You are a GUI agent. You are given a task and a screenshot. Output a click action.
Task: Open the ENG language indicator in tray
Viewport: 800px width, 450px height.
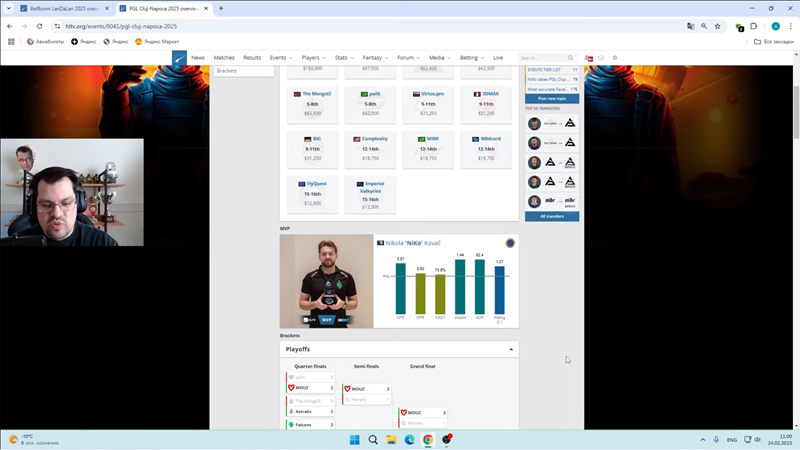pos(732,440)
